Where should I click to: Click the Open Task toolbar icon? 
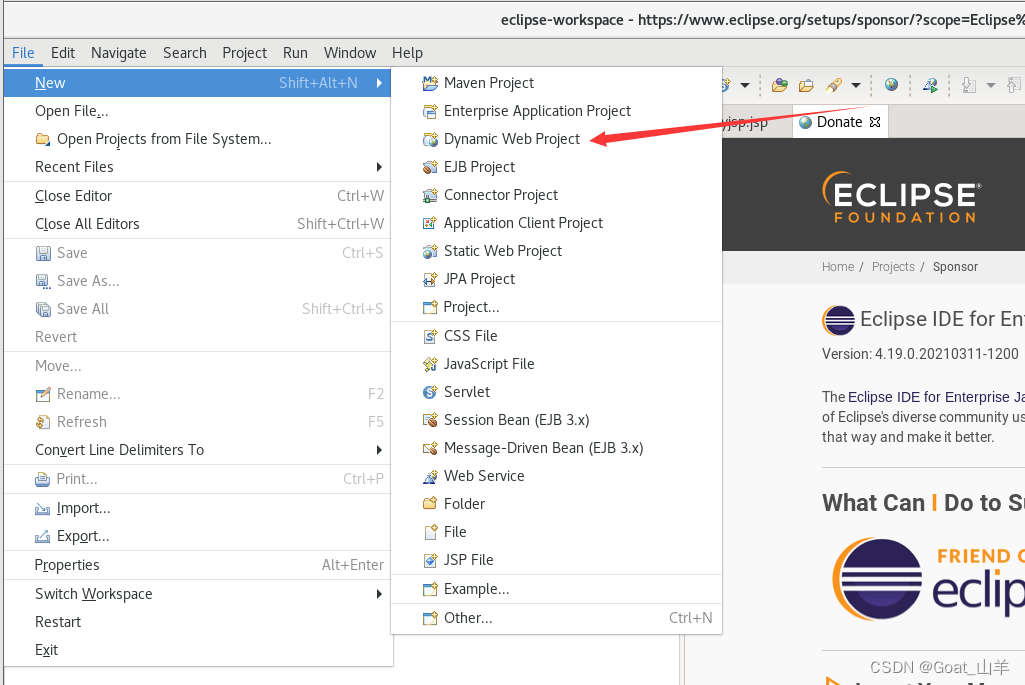coord(806,85)
